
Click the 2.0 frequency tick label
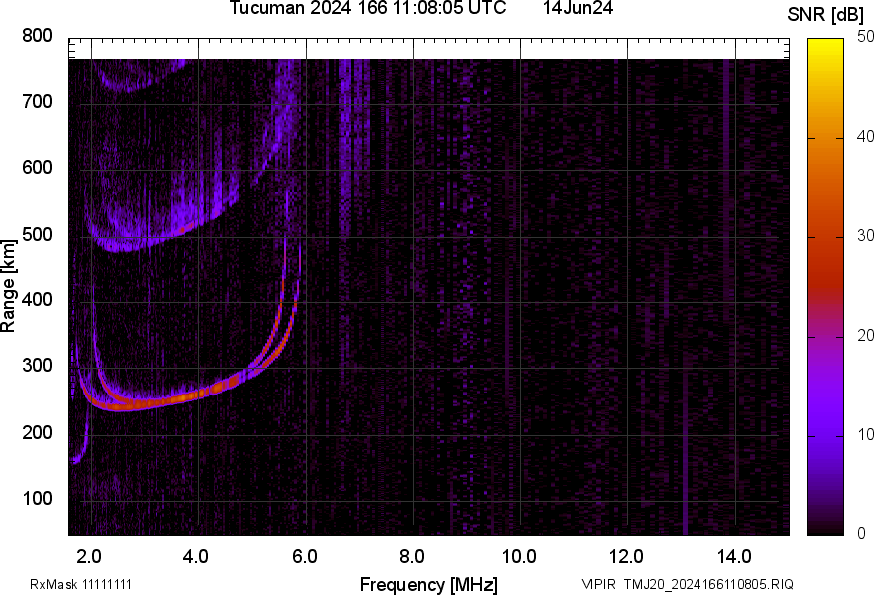tap(89, 557)
